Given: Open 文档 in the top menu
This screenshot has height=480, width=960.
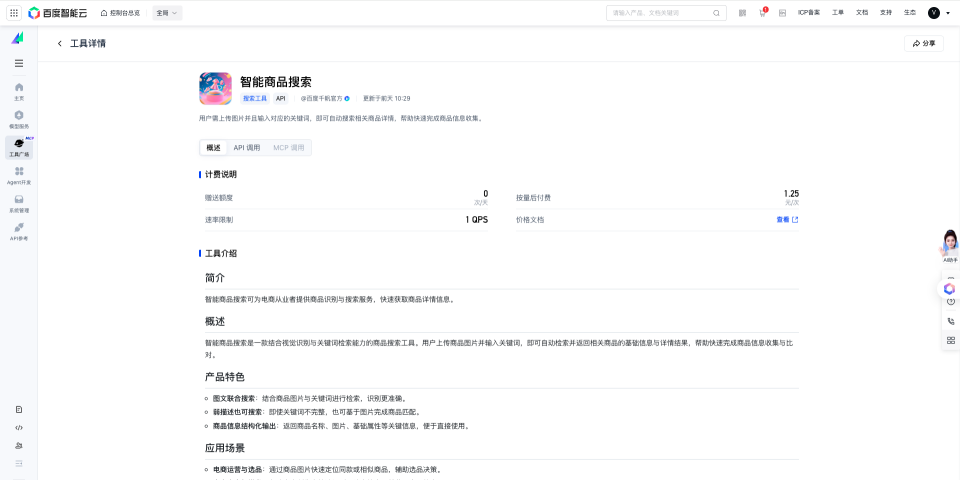Looking at the screenshot, I should [862, 13].
